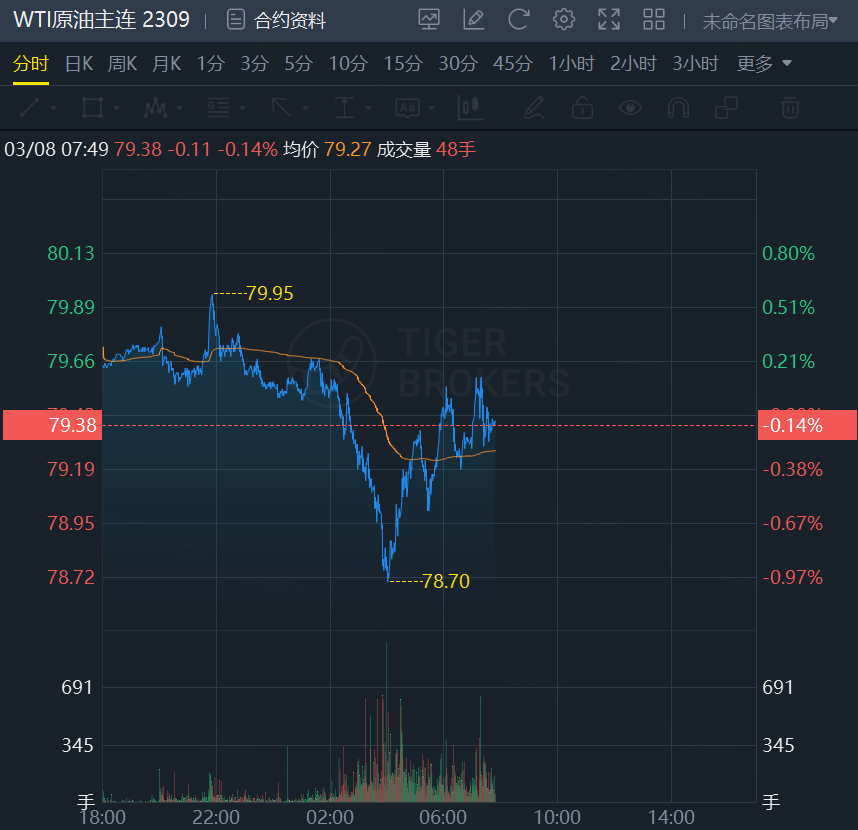This screenshot has width=858, height=830.
Task: Switch to 日K timeframe tab
Action: click(x=79, y=64)
